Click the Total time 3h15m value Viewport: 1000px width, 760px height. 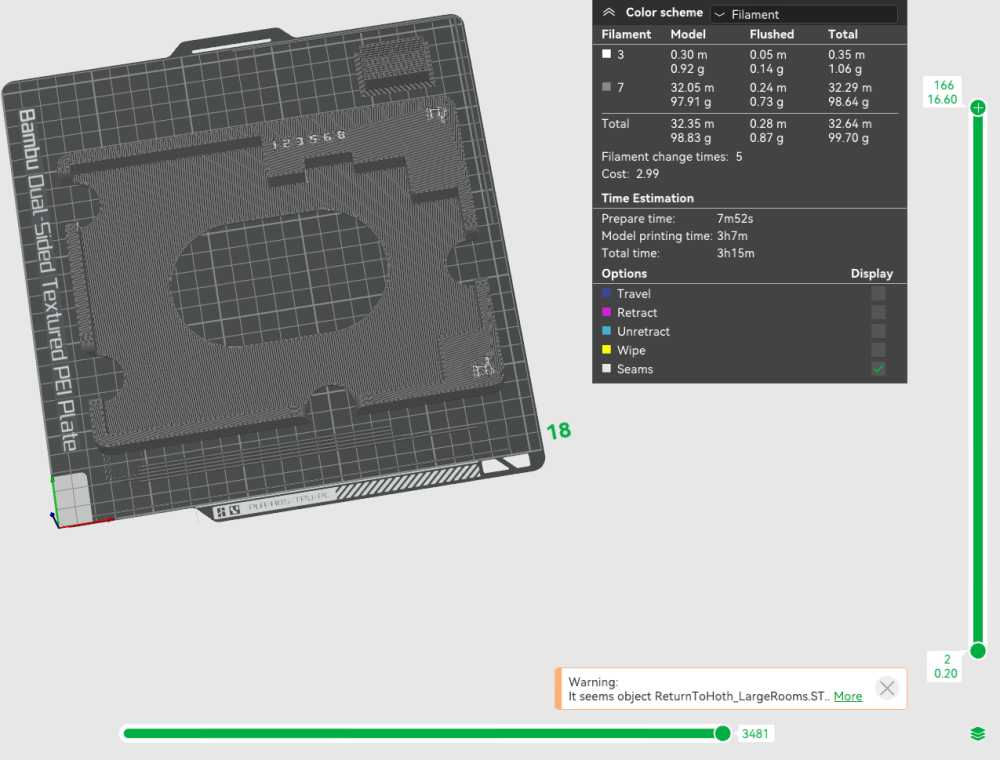click(x=735, y=253)
